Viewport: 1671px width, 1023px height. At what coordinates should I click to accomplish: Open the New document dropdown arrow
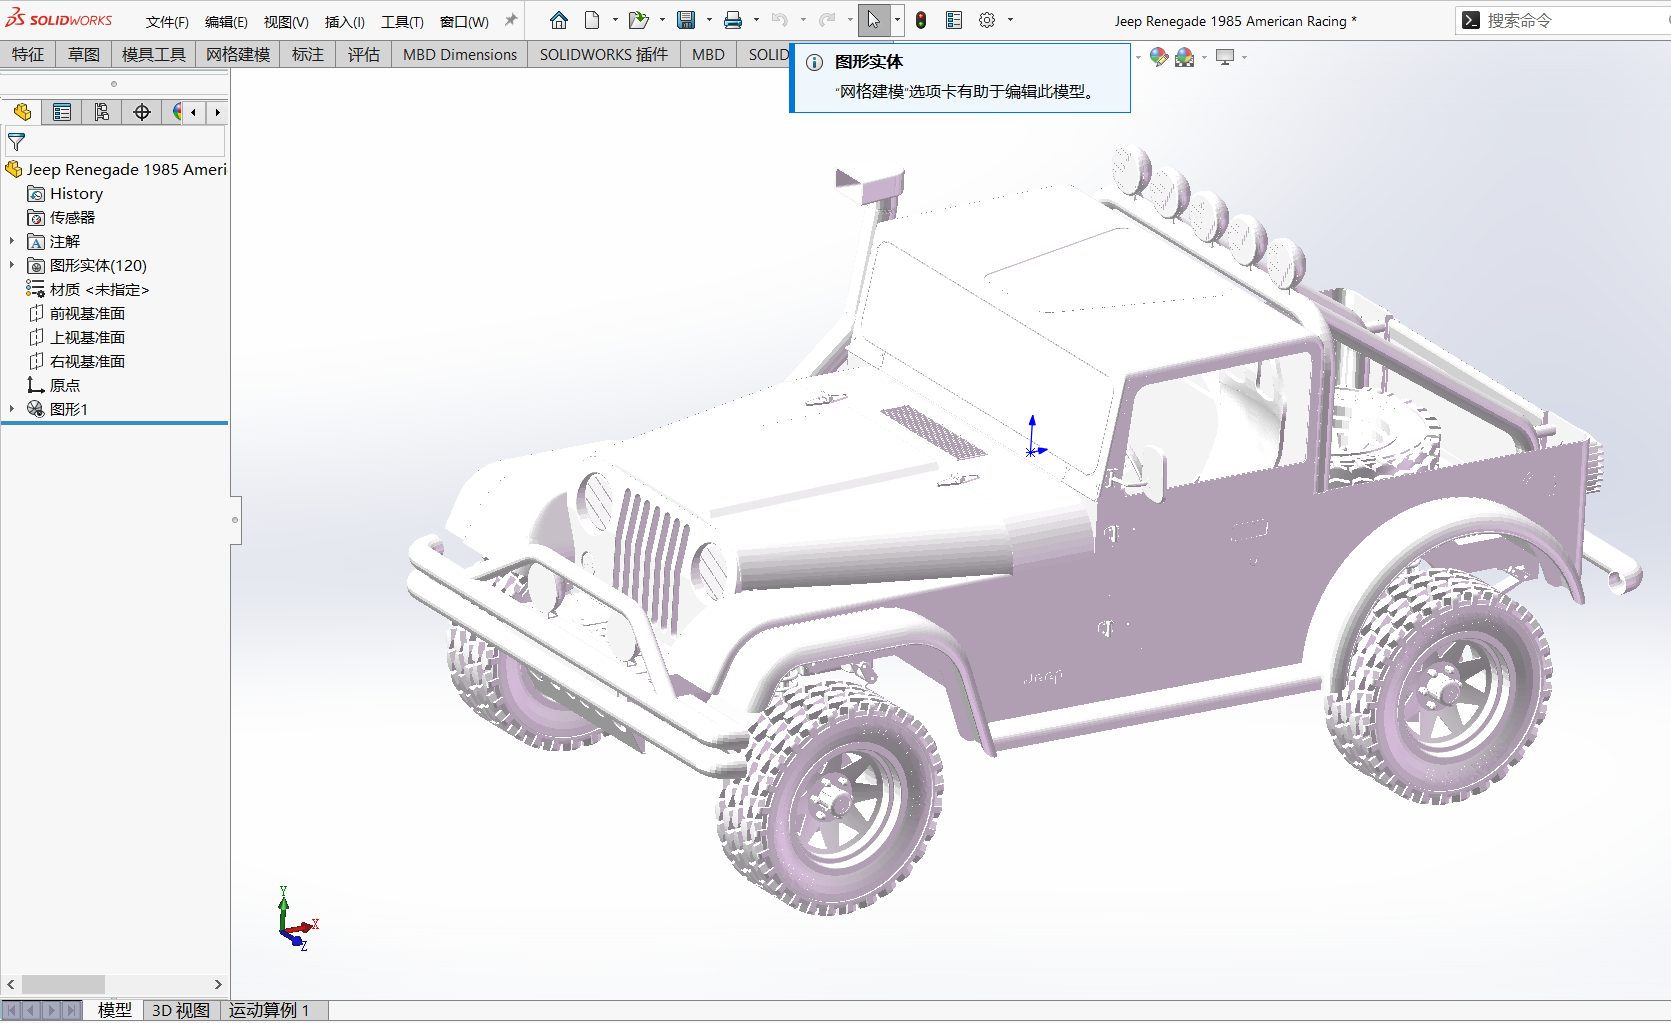pos(615,20)
